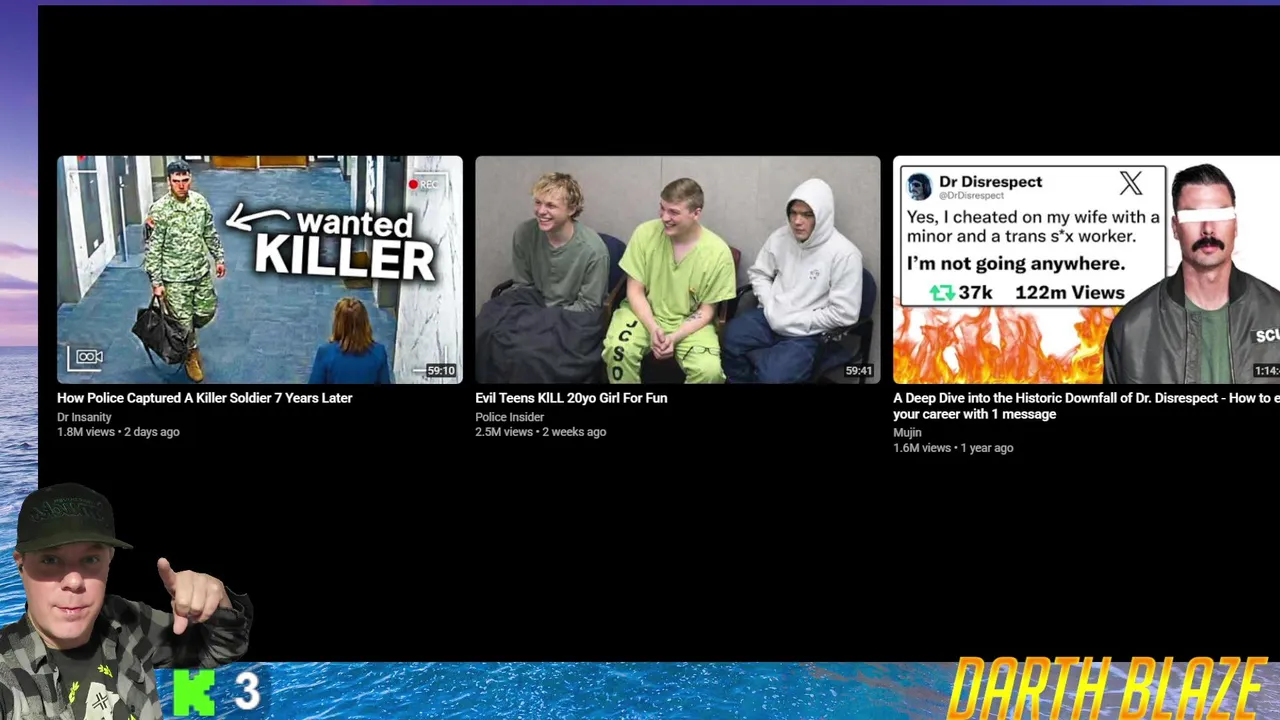Click the green Kick logo icon
The height and width of the screenshot is (720, 1280).
[x=194, y=693]
